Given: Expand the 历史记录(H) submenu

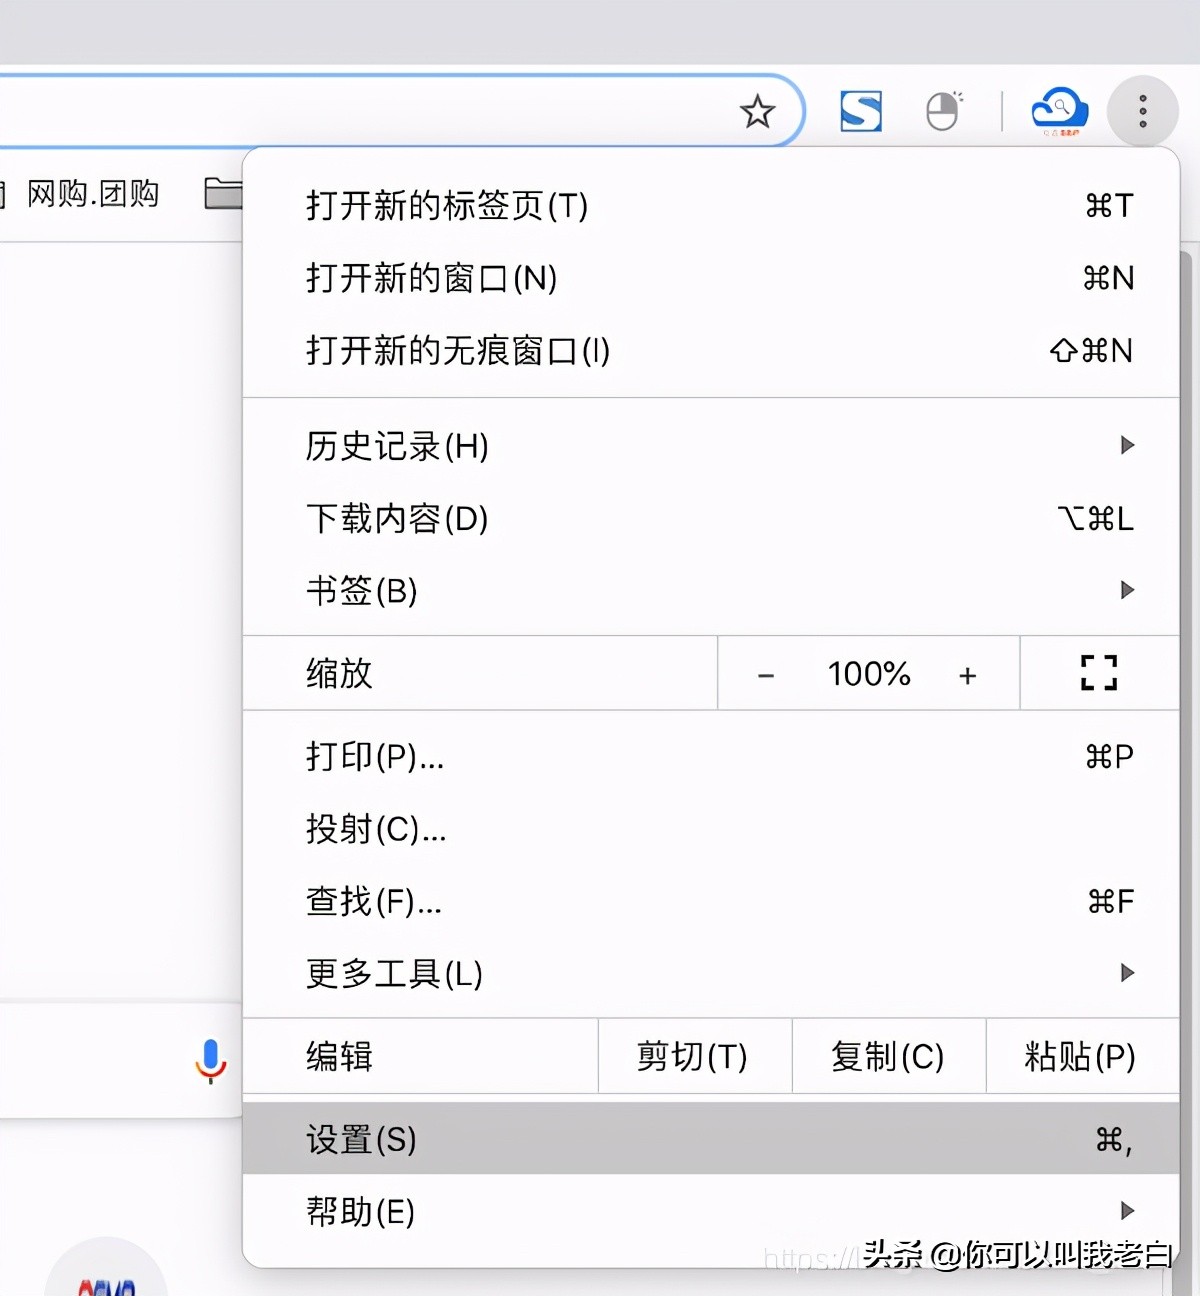Looking at the screenshot, I should (x=396, y=447).
